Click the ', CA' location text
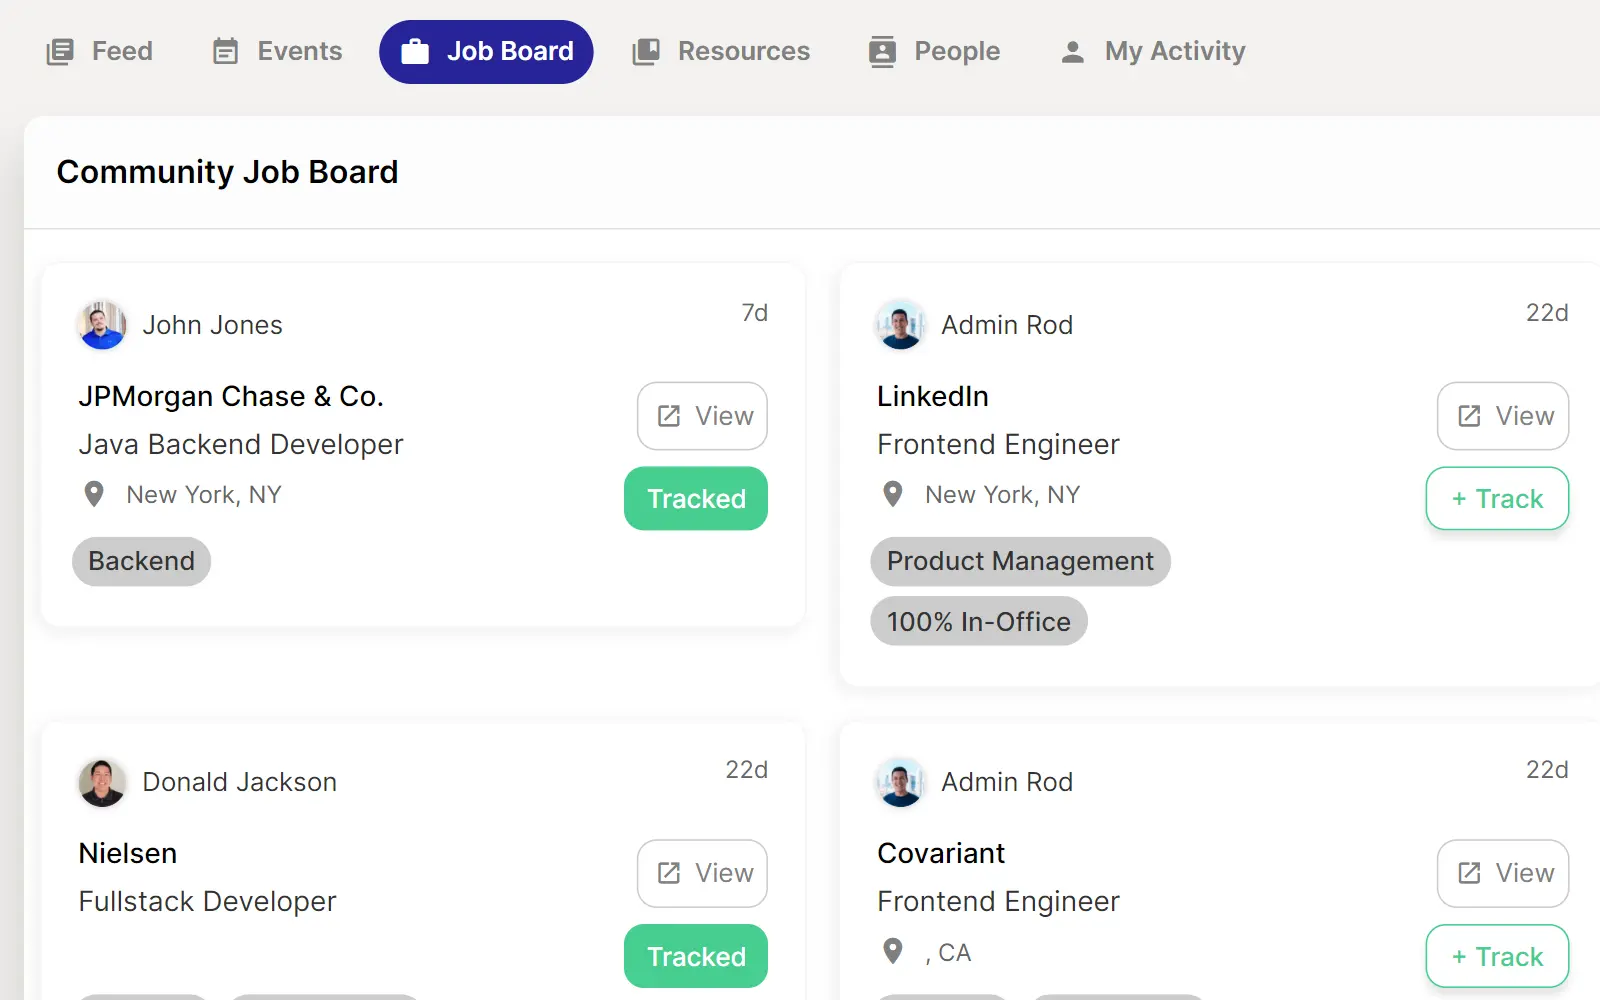The height and width of the screenshot is (1000, 1600). point(948,953)
